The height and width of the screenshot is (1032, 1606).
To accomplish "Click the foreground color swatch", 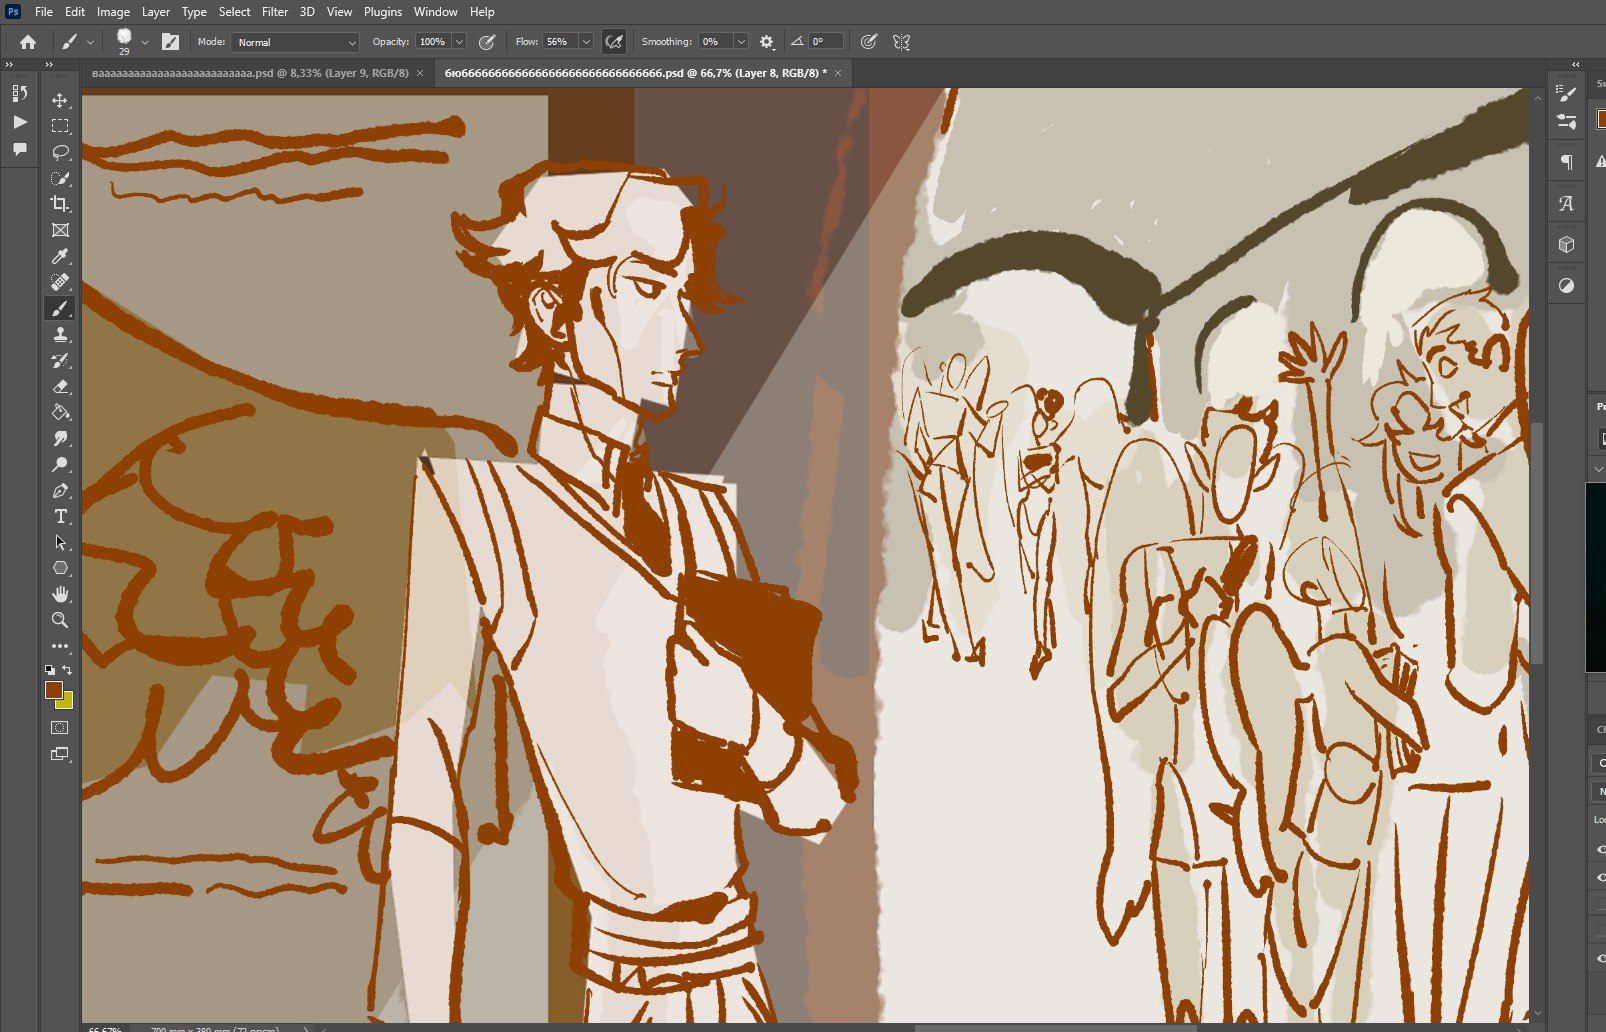I will [x=53, y=690].
